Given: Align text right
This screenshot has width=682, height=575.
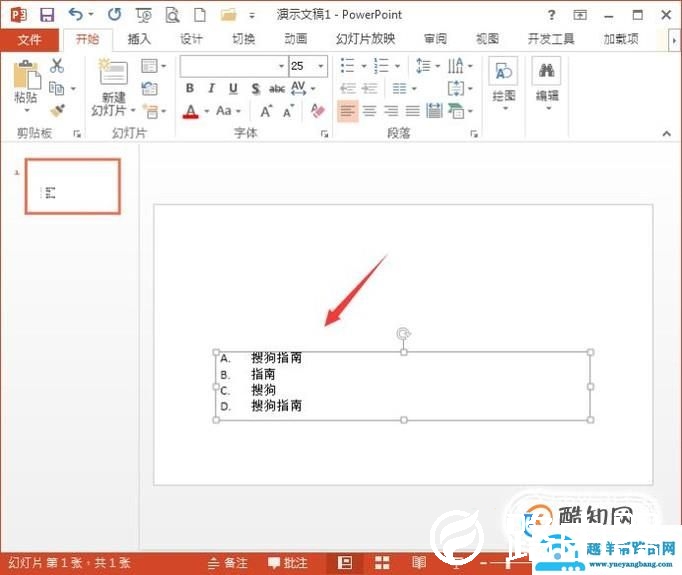Looking at the screenshot, I should tap(391, 111).
